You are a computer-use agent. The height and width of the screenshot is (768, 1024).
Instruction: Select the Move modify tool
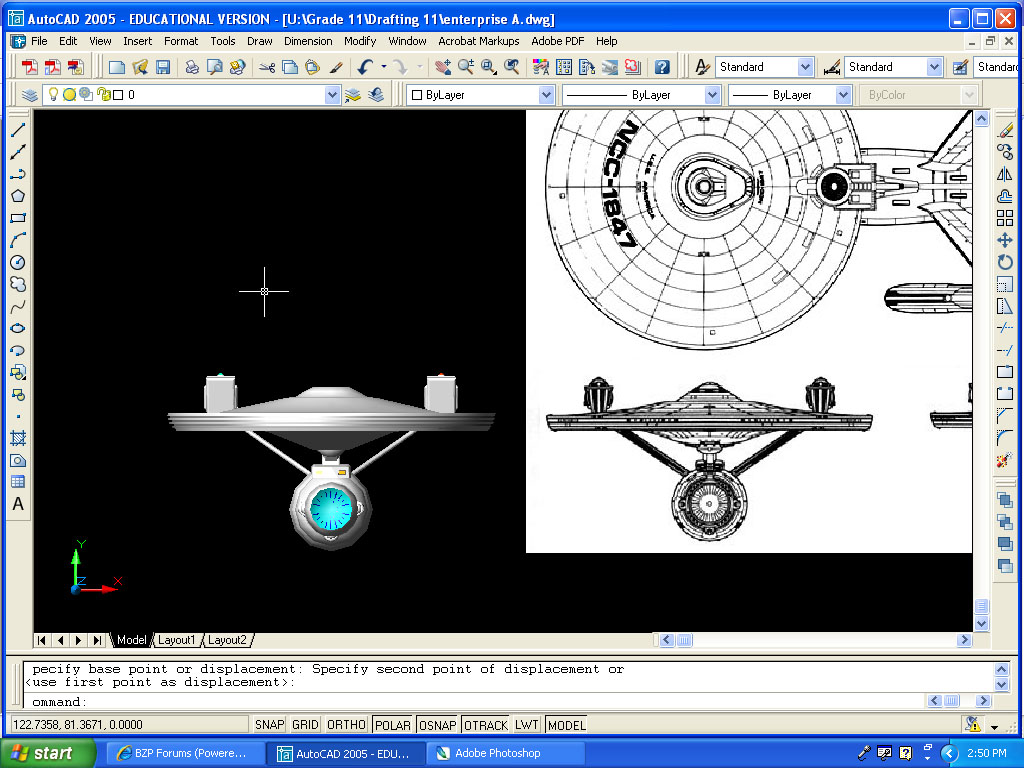coord(1005,240)
